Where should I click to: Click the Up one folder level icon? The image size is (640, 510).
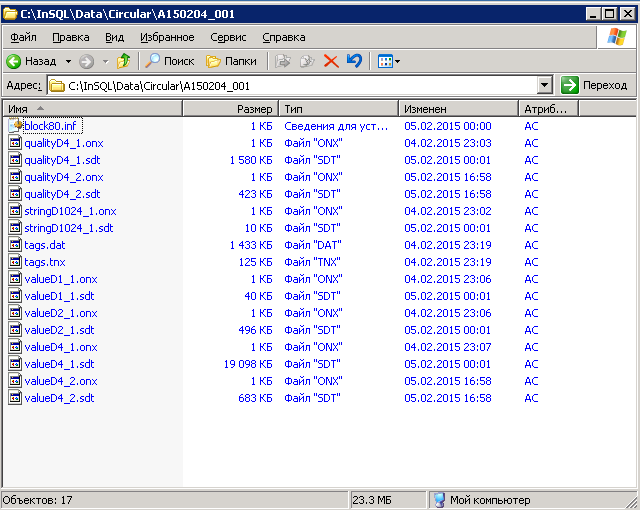pos(124,61)
